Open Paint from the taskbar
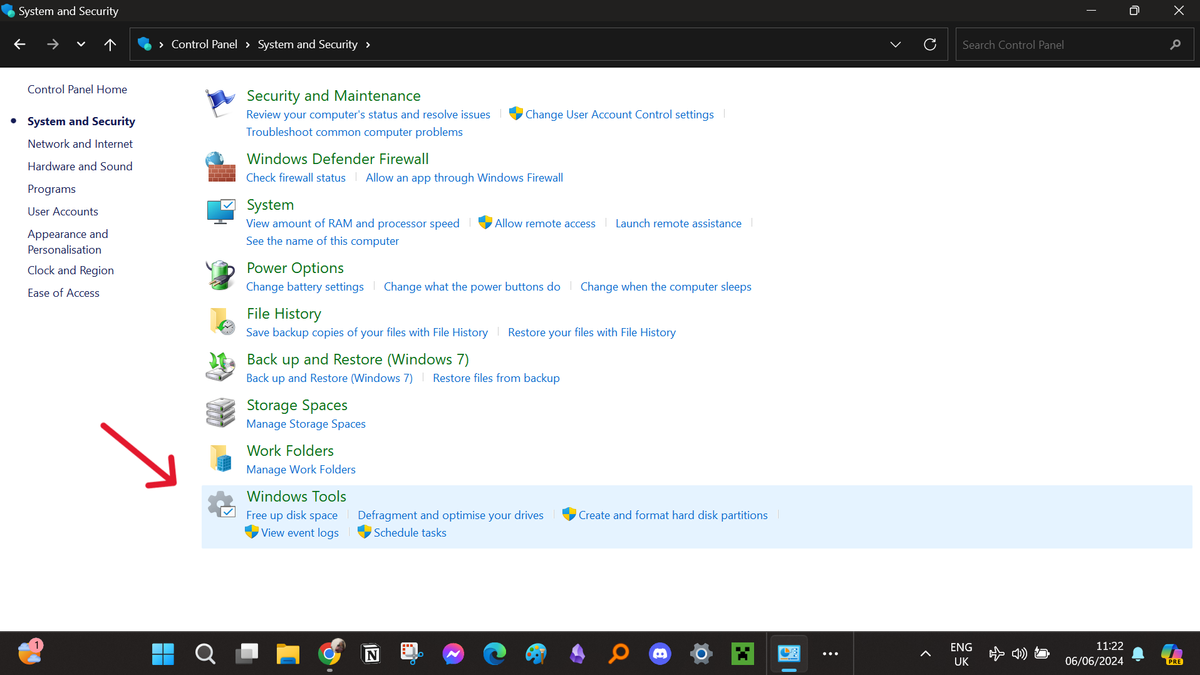 click(x=536, y=654)
